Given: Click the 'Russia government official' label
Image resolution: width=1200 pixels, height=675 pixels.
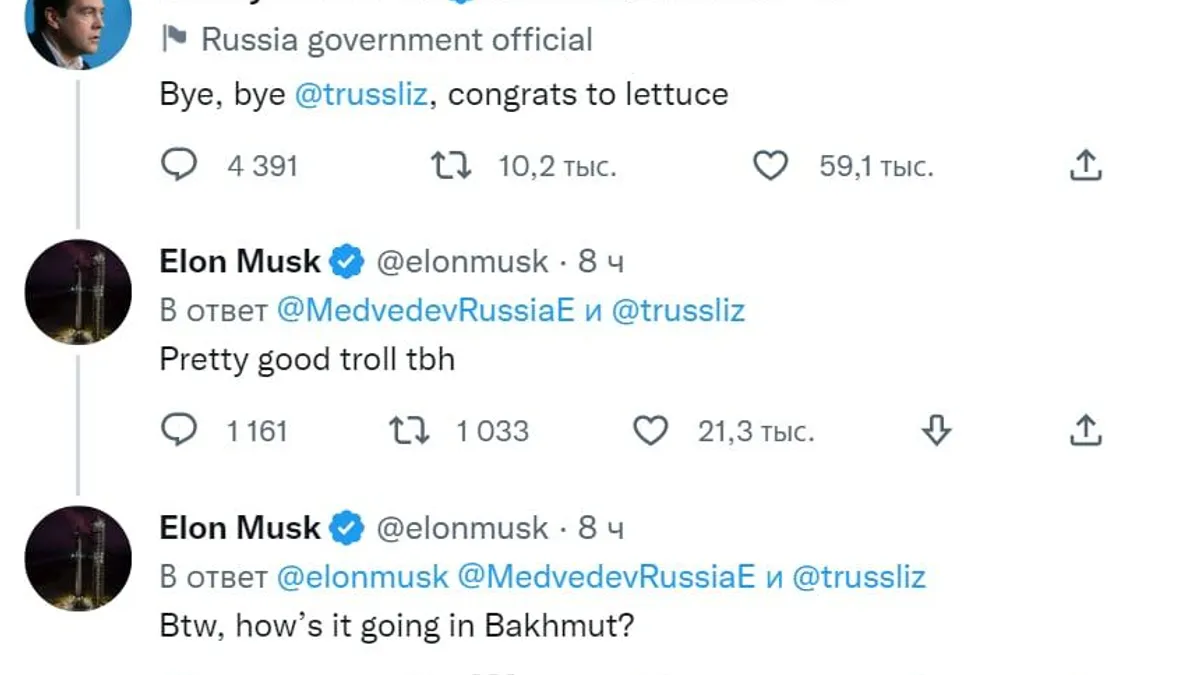Looking at the screenshot, I should (x=396, y=40).
